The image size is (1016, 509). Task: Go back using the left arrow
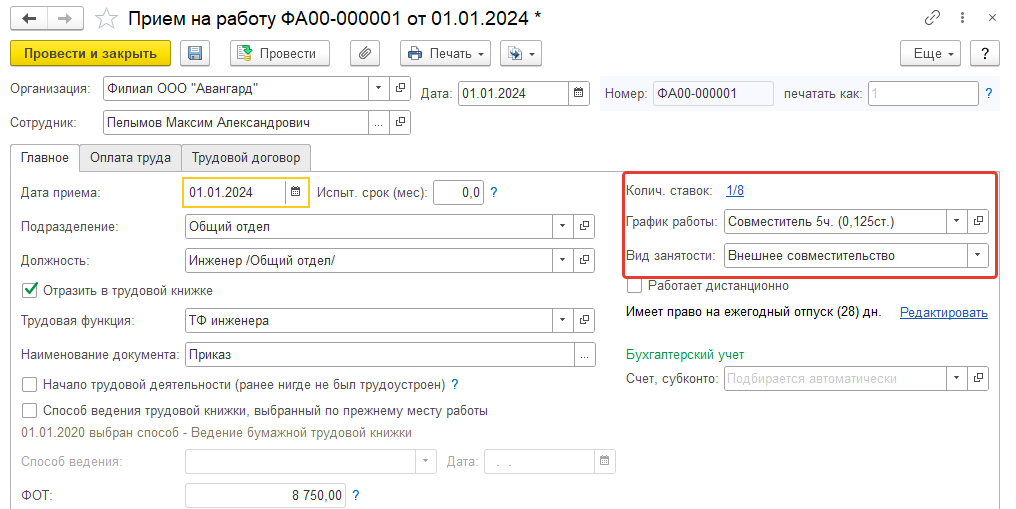click(29, 19)
